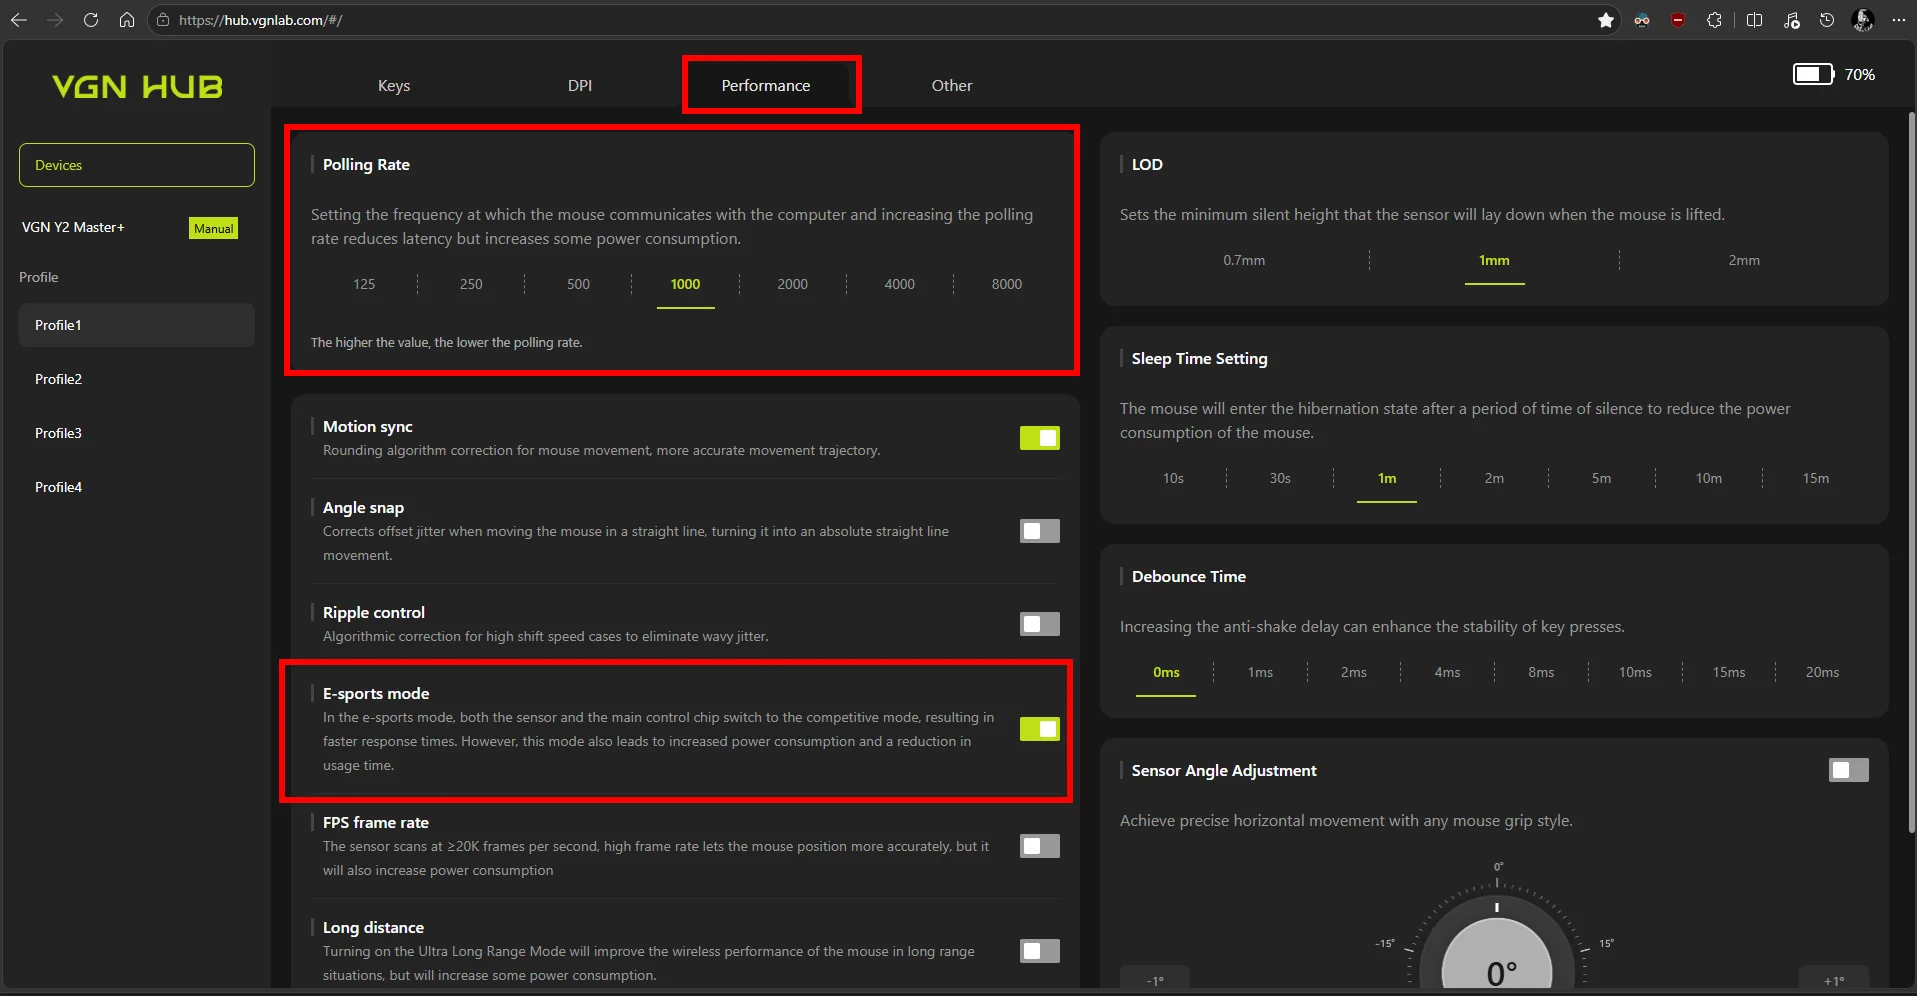Set LOD to 1mm
Screen dimensions: 1917x996
coord(1494,260)
